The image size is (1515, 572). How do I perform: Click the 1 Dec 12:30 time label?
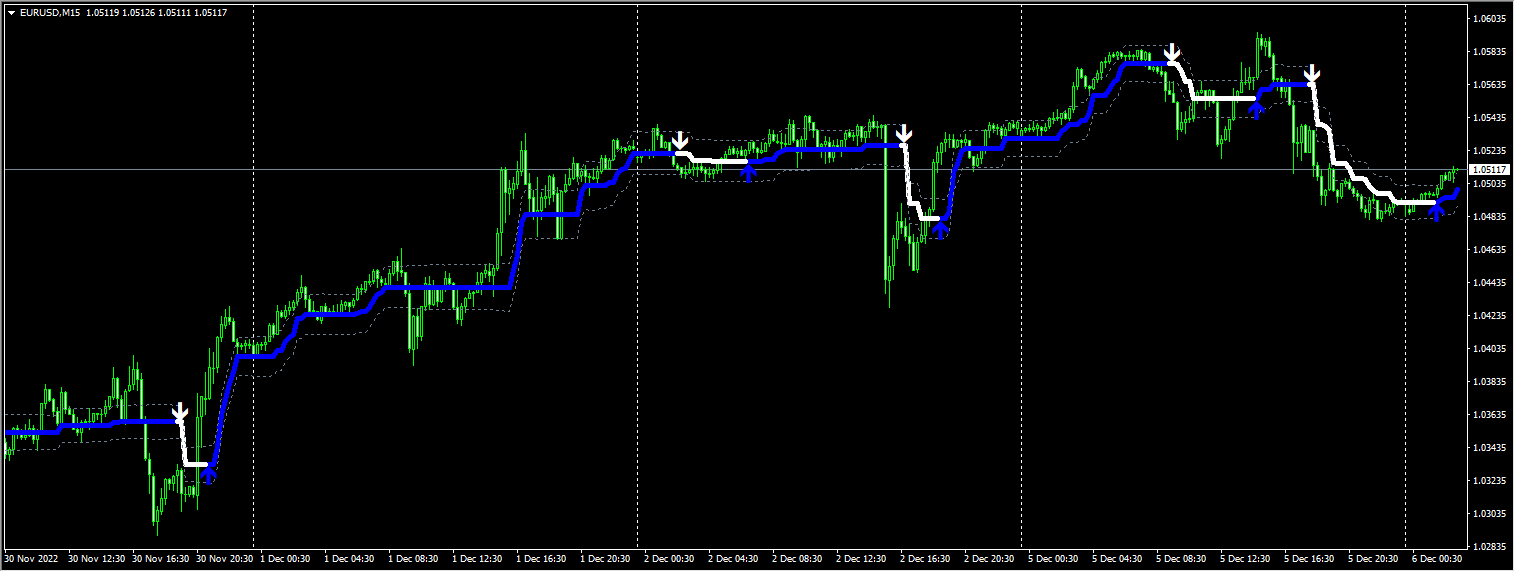point(478,559)
